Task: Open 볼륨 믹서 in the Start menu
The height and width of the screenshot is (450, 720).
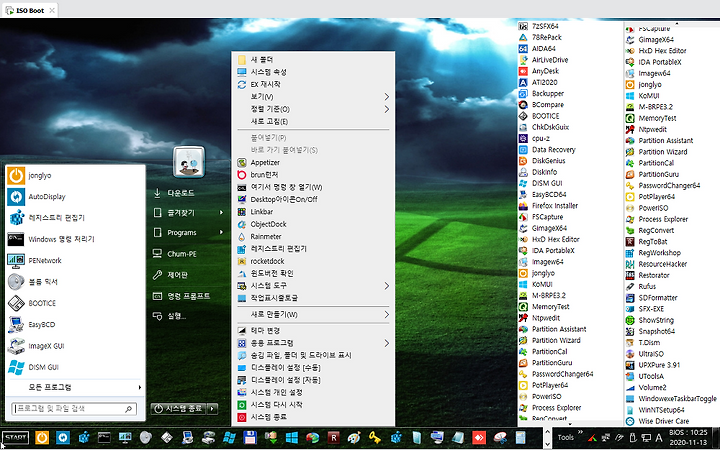Action: [75, 281]
